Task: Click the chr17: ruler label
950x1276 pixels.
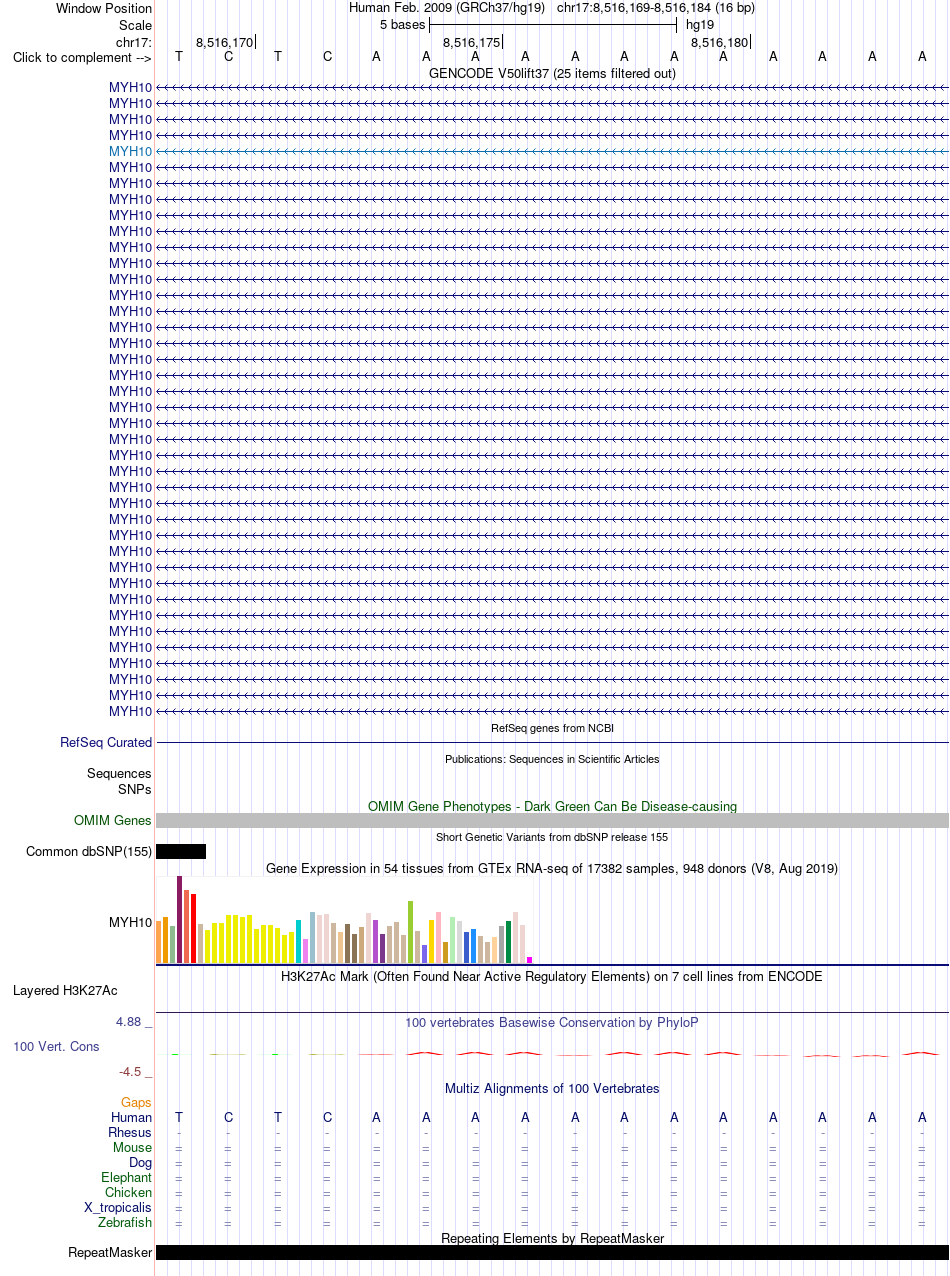Action: pyautogui.click(x=134, y=41)
